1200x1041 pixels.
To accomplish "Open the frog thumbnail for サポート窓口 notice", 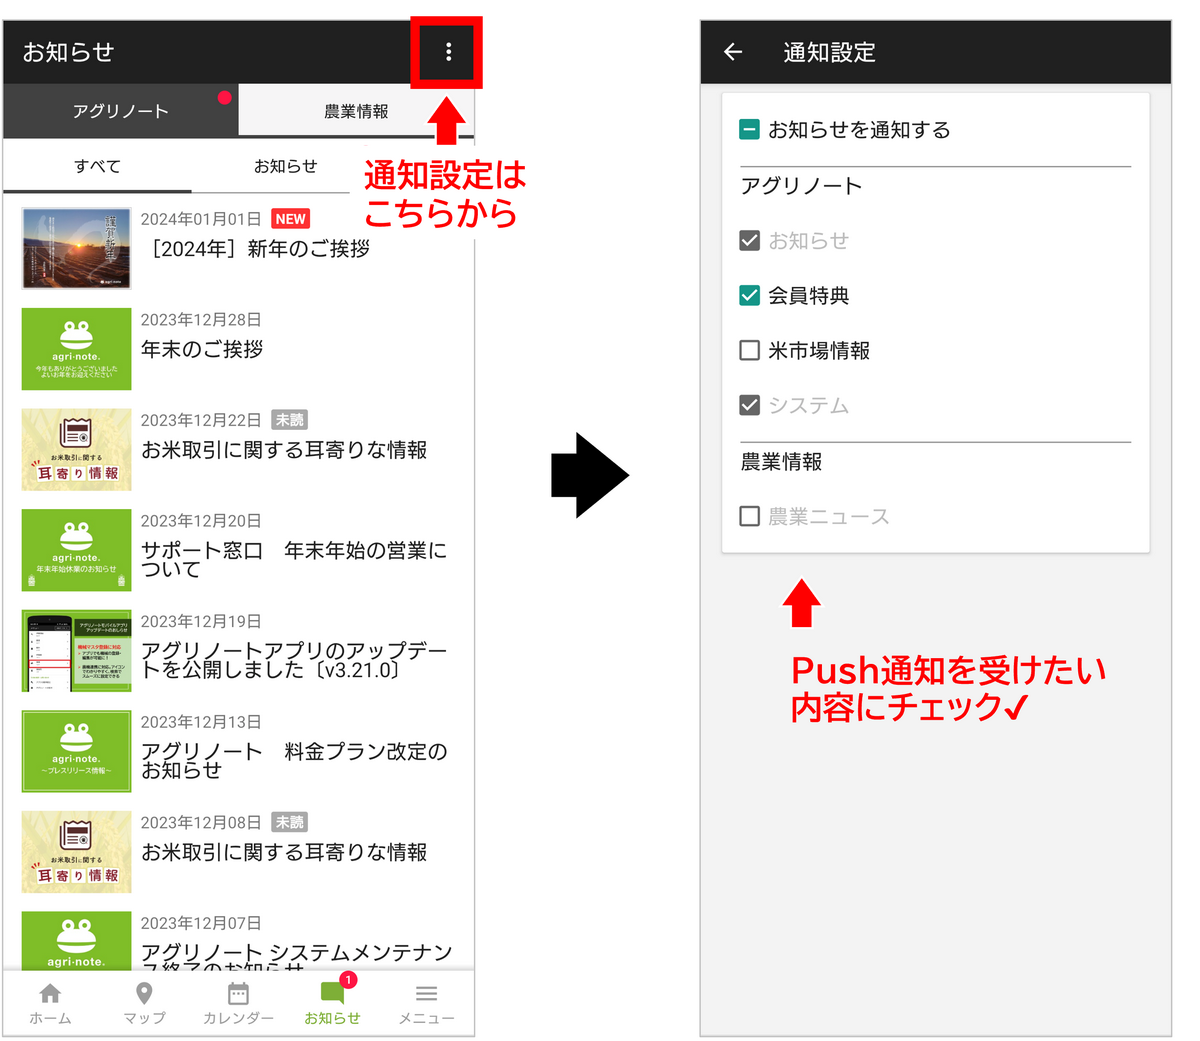I will click(76, 550).
